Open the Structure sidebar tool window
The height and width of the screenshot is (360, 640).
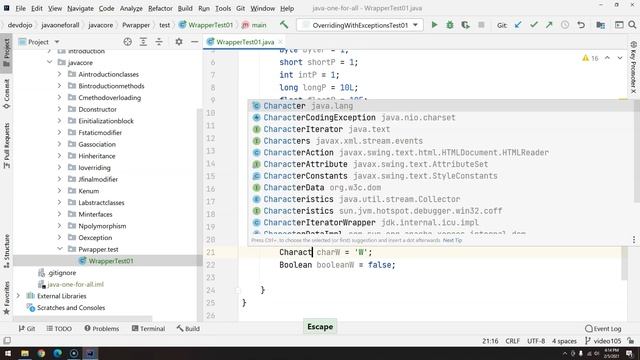coord(6,250)
